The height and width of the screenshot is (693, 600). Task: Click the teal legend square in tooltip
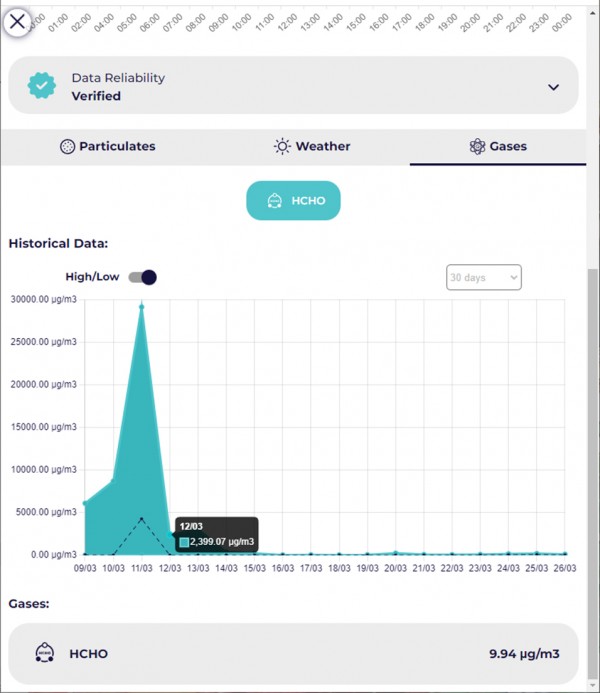tap(184, 543)
